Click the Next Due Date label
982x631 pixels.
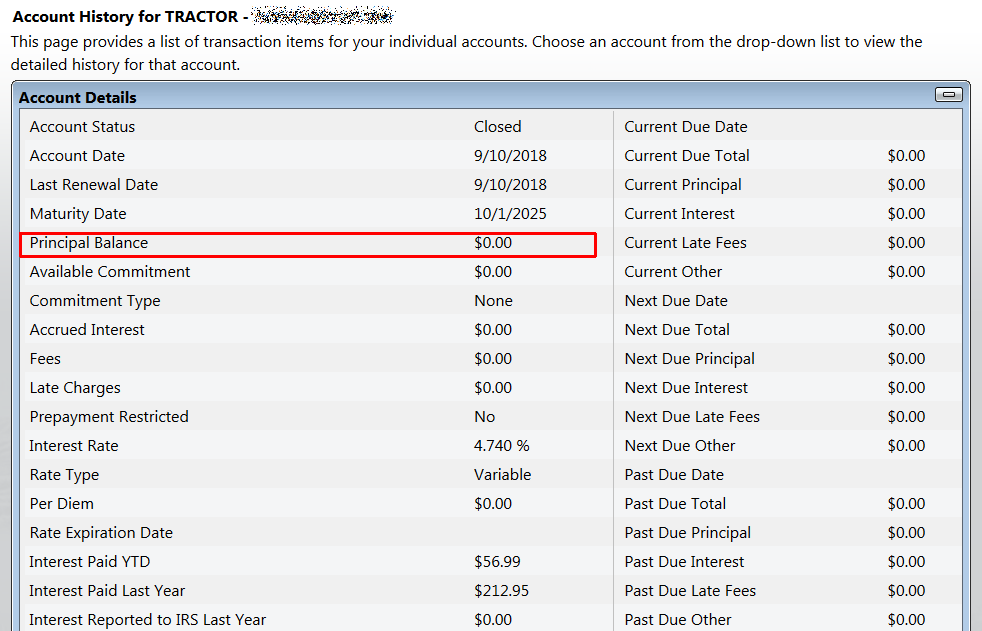(676, 301)
